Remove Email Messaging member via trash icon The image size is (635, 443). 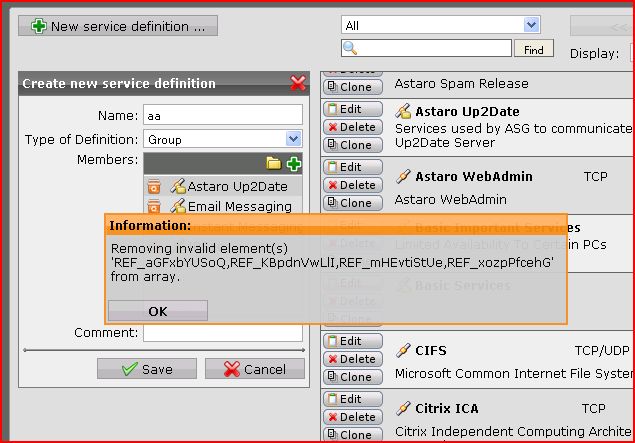pos(154,206)
